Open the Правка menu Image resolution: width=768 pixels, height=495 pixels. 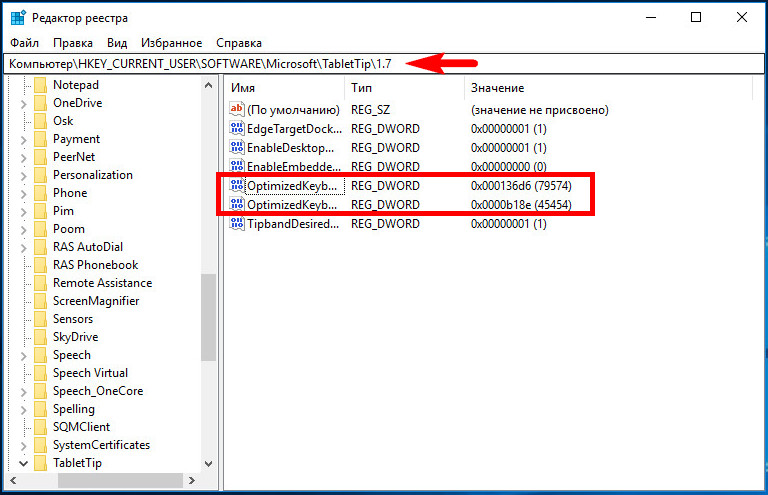pos(73,43)
